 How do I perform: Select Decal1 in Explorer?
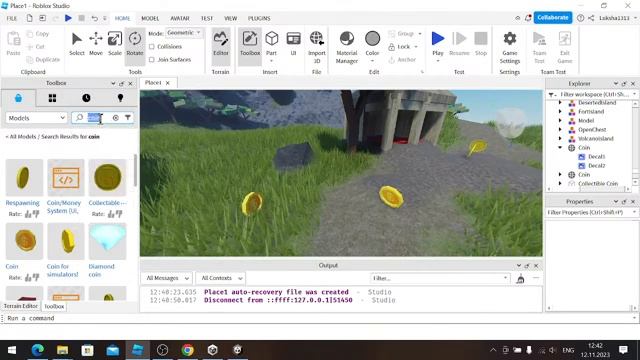tap(596, 156)
